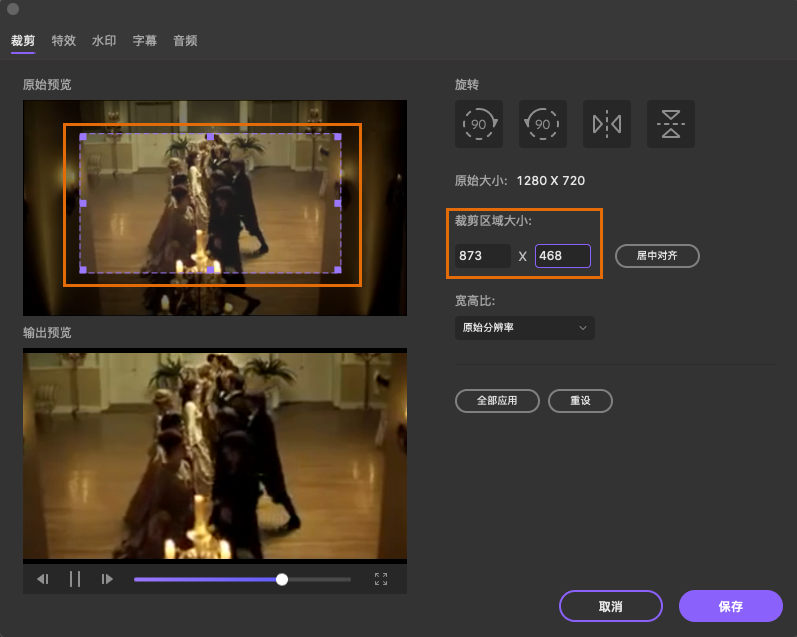The image size is (797, 637).
Task: Switch to the 特效 tab
Action: click(x=63, y=41)
